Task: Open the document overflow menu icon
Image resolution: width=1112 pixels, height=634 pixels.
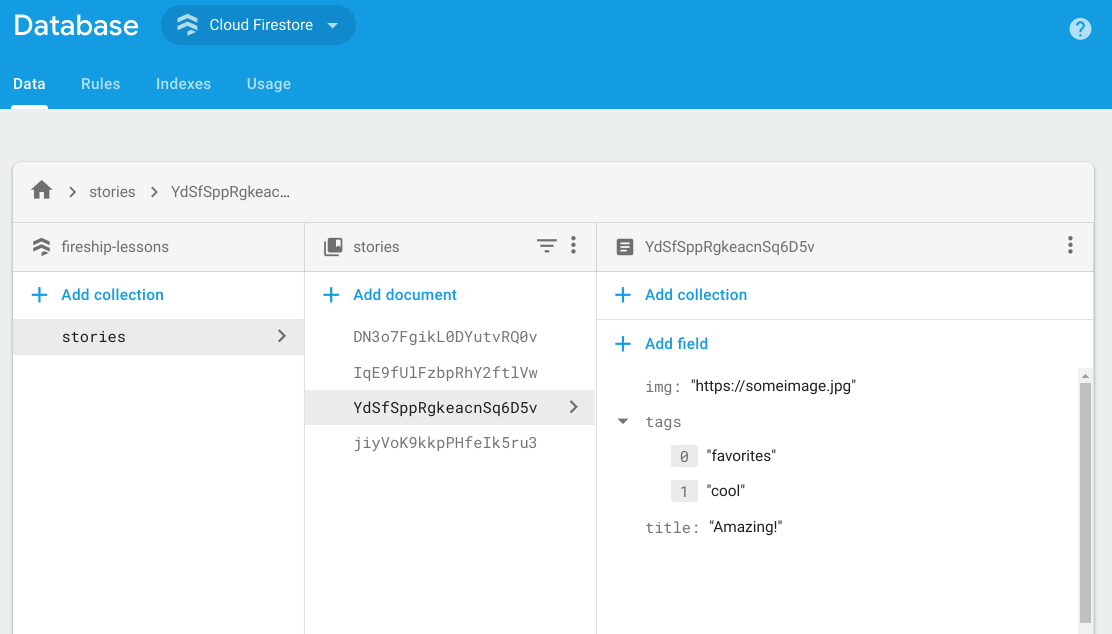Action: click(1069, 245)
